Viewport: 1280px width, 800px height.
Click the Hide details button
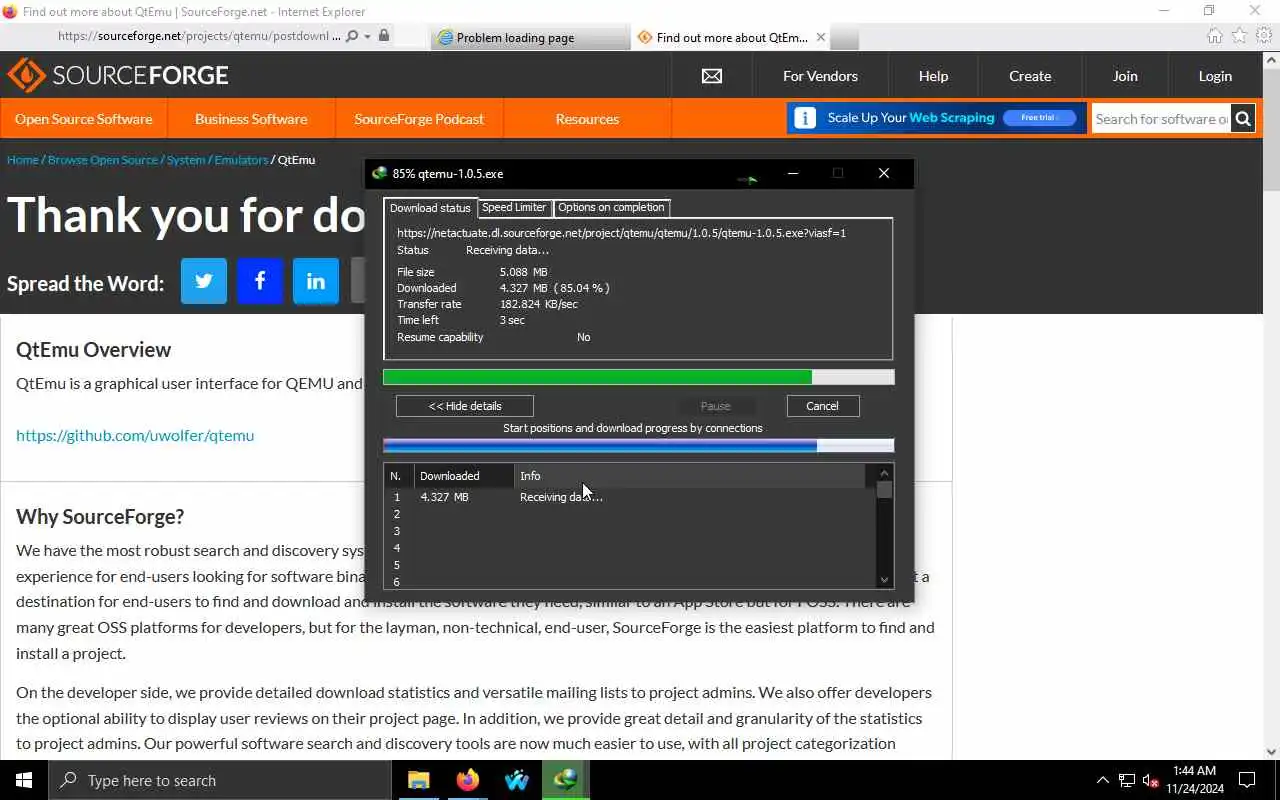point(465,406)
